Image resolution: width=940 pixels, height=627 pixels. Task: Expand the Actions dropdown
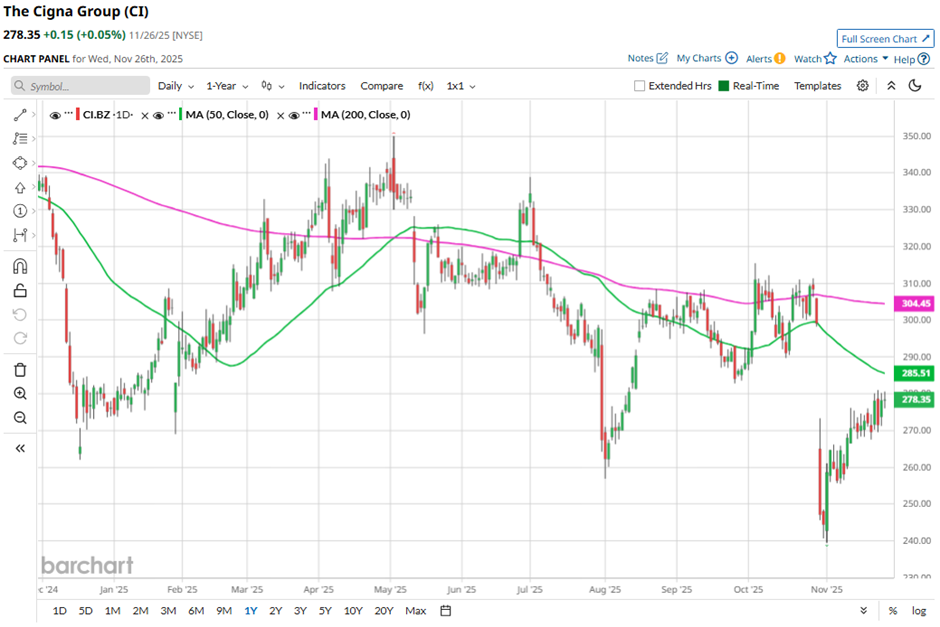pyautogui.click(x=866, y=58)
